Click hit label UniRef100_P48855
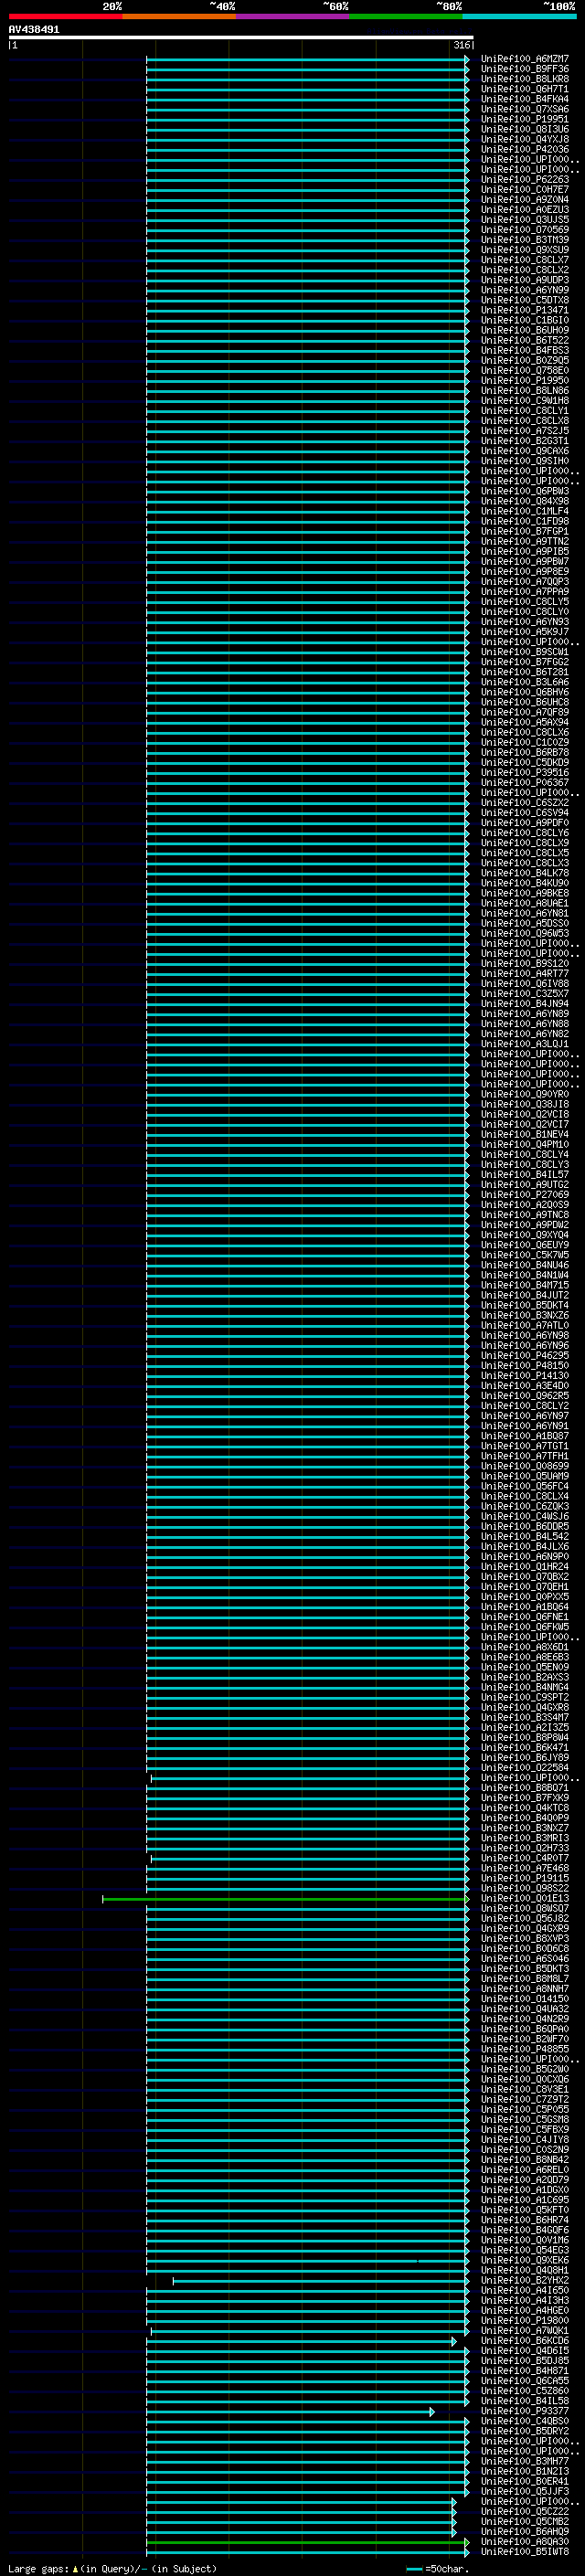 (x=524, y=2049)
